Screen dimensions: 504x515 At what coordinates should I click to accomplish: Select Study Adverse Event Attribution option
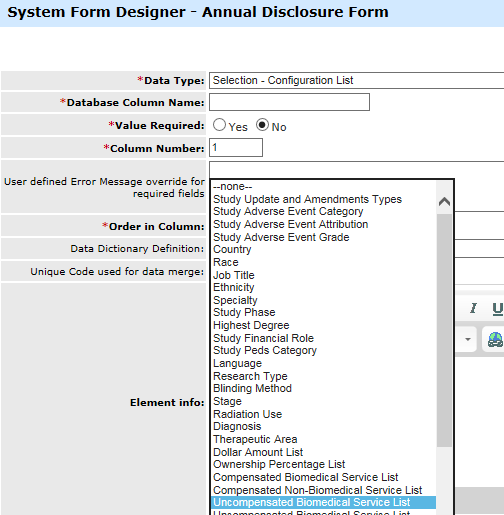pos(323,224)
